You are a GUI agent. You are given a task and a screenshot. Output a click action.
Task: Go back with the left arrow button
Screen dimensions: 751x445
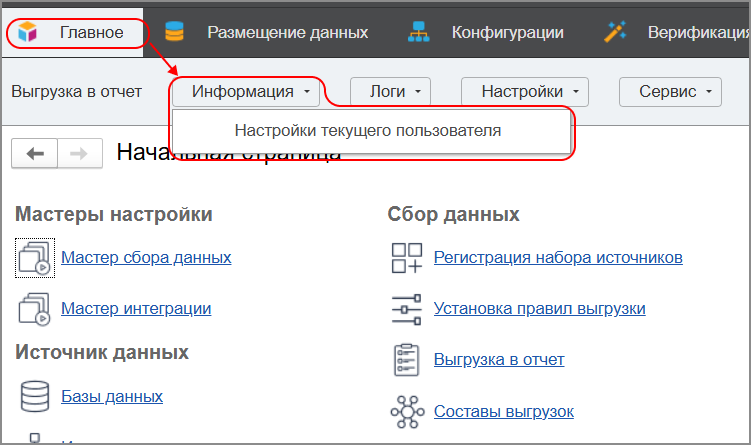(35, 154)
